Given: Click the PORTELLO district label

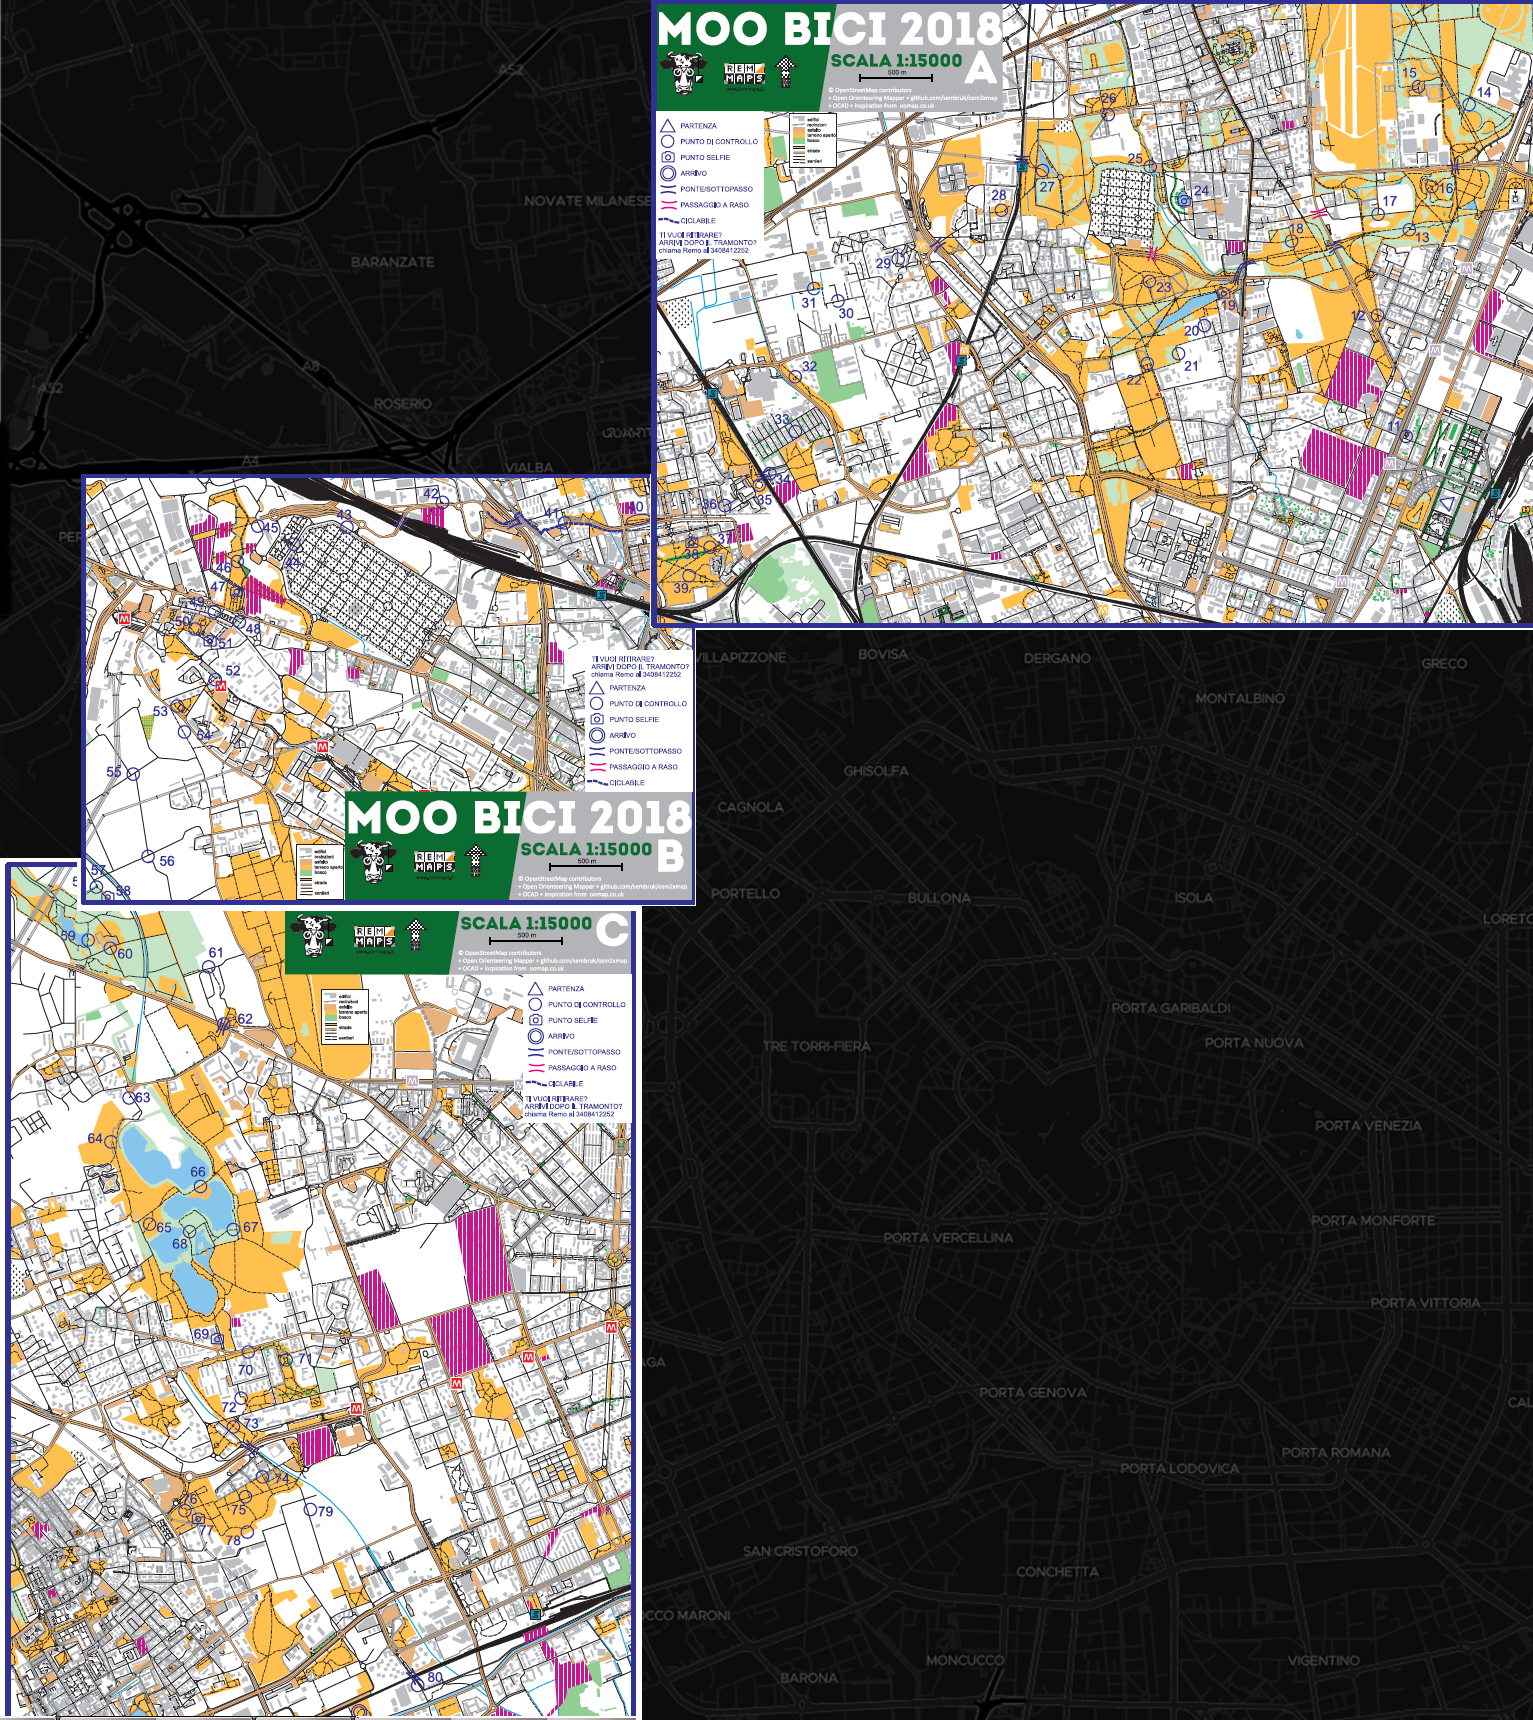Looking at the screenshot, I should (745, 893).
